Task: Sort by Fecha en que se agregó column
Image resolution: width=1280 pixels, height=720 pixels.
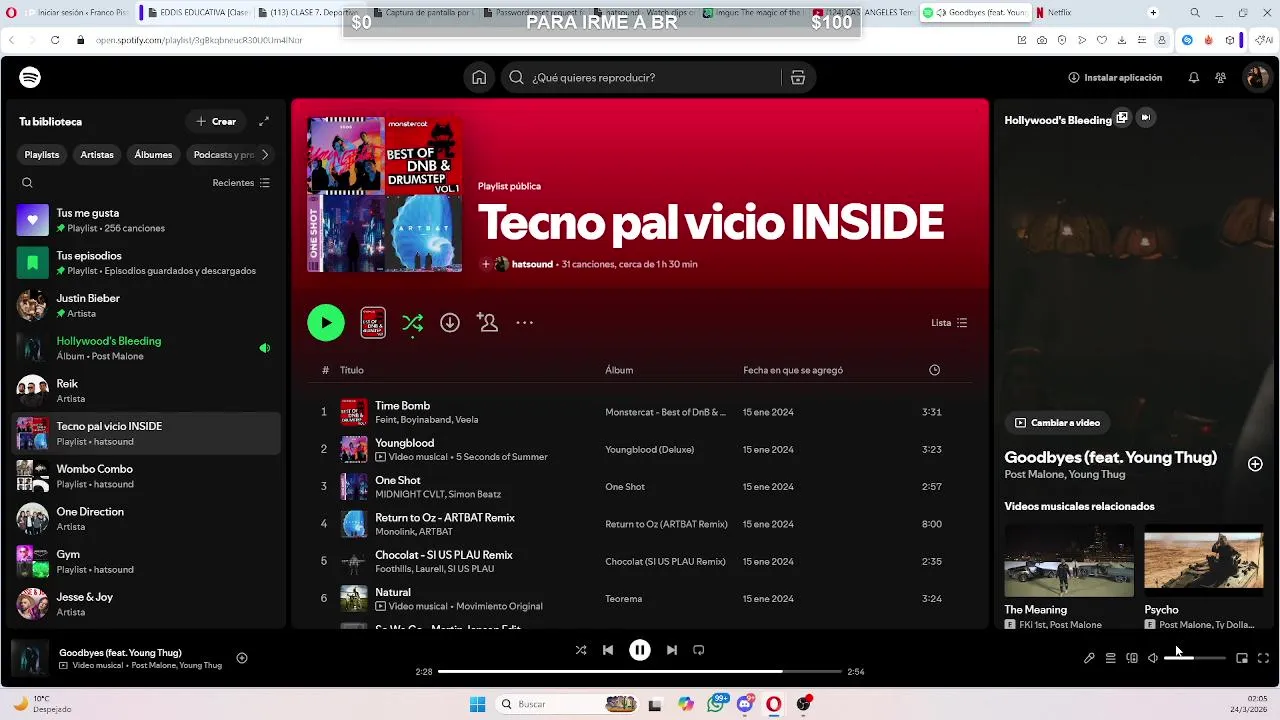Action: 793,370
